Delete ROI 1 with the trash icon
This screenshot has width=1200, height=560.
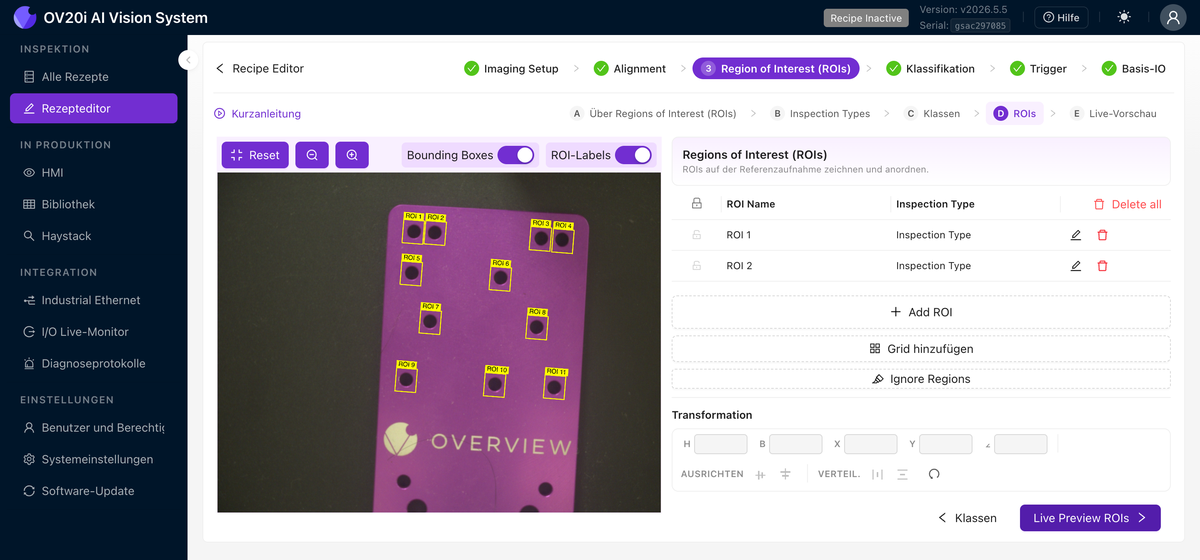pyautogui.click(x=1102, y=235)
